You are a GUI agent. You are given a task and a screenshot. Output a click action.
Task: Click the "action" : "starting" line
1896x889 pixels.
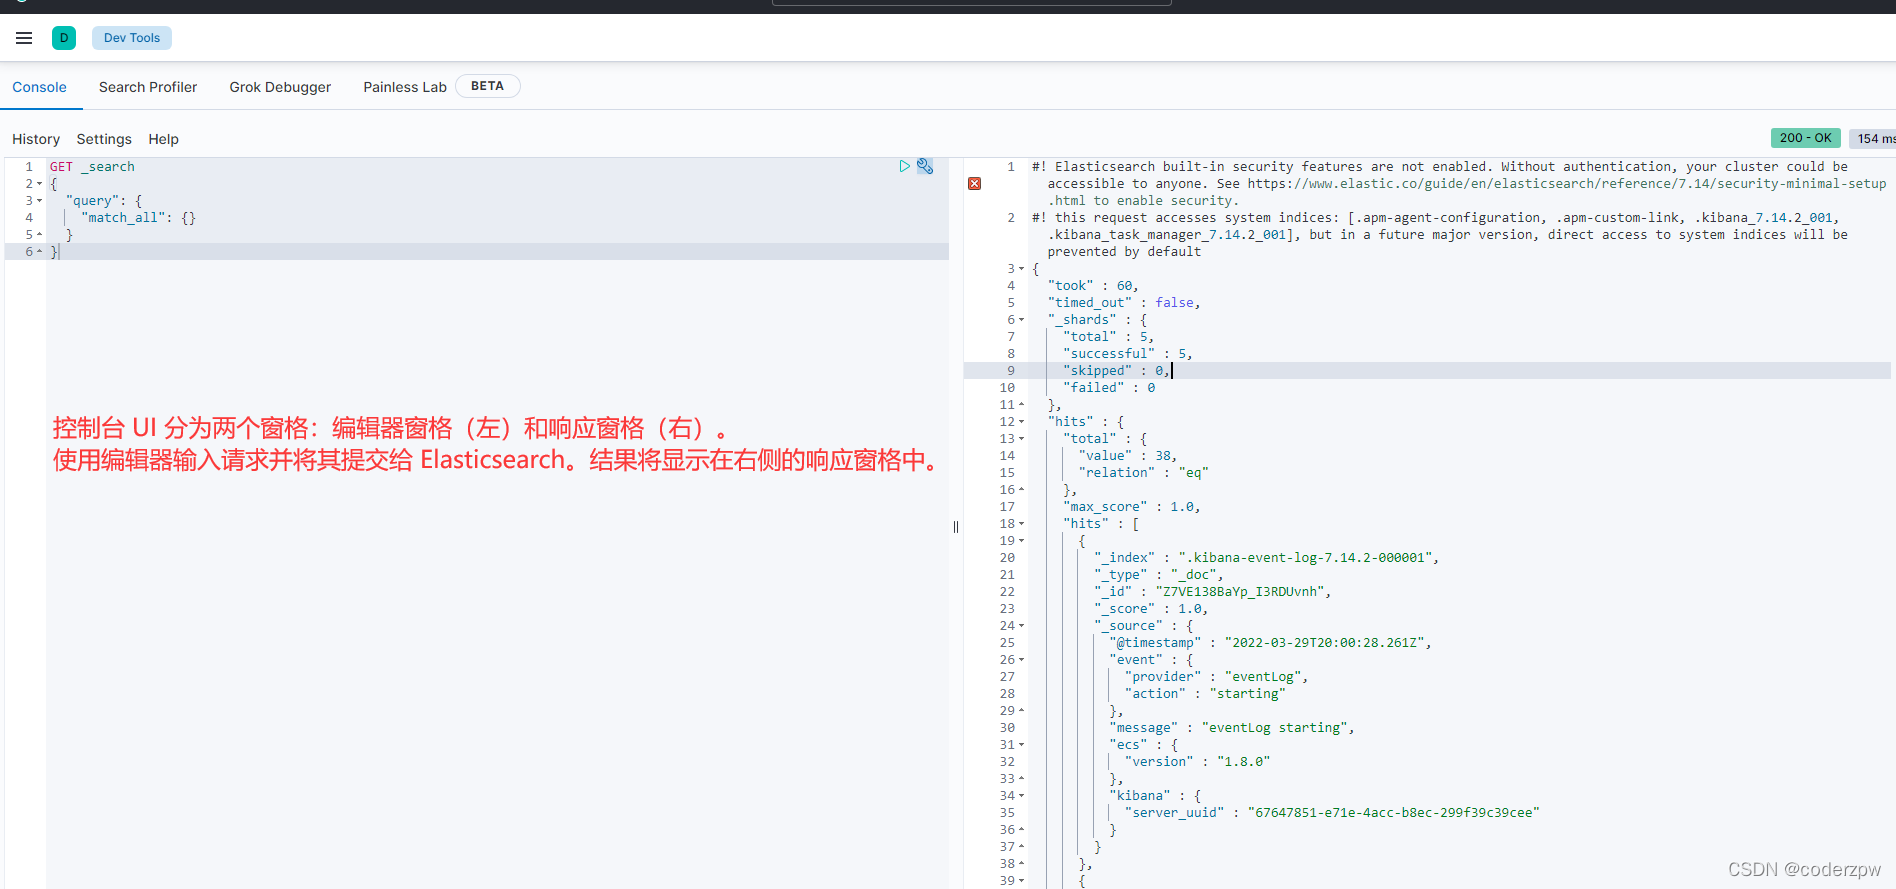(1205, 694)
